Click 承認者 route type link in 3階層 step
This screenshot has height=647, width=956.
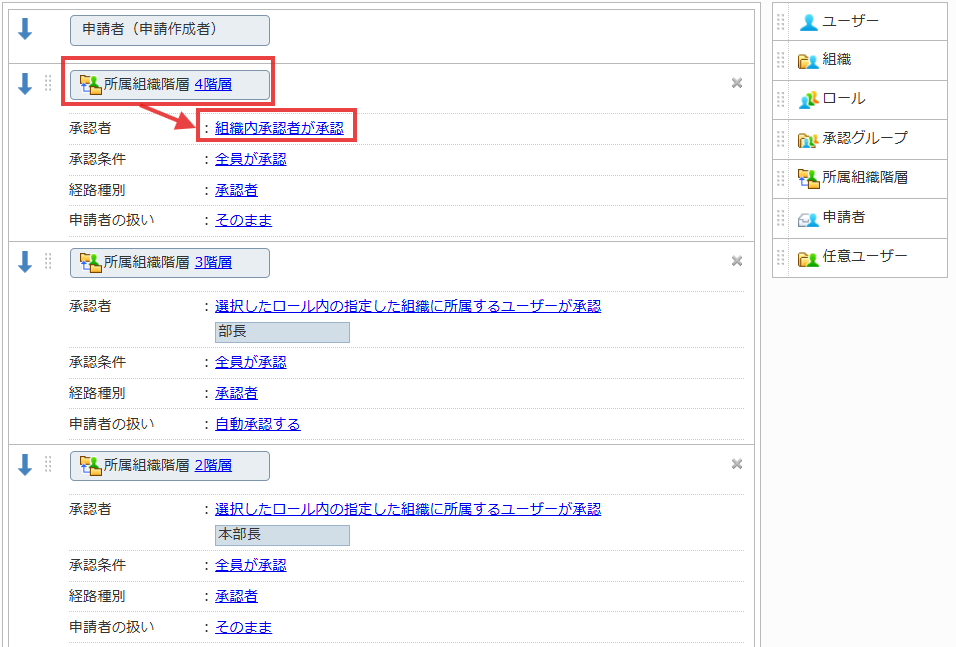click(x=236, y=393)
